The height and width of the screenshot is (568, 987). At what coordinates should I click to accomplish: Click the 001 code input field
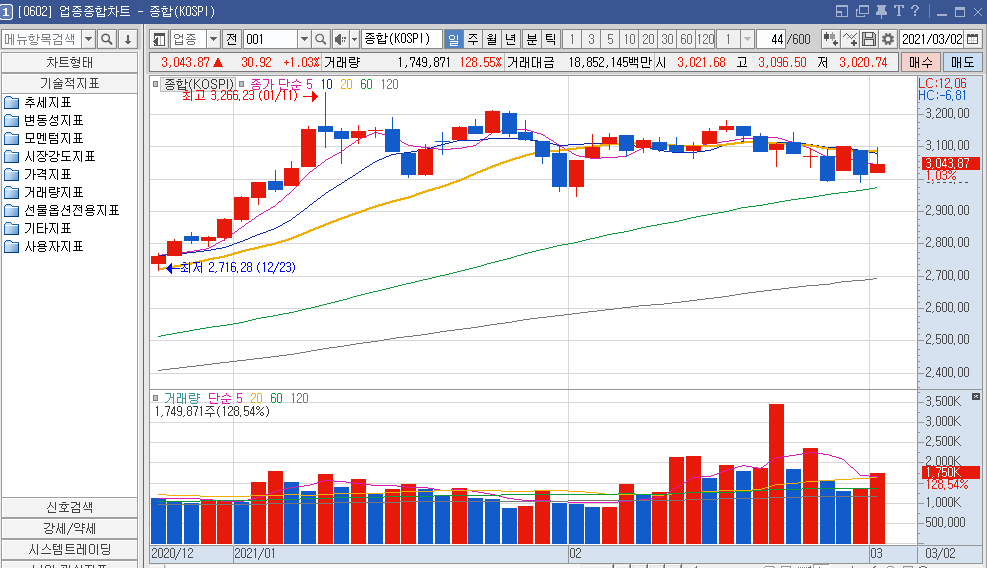pyautogui.click(x=270, y=39)
